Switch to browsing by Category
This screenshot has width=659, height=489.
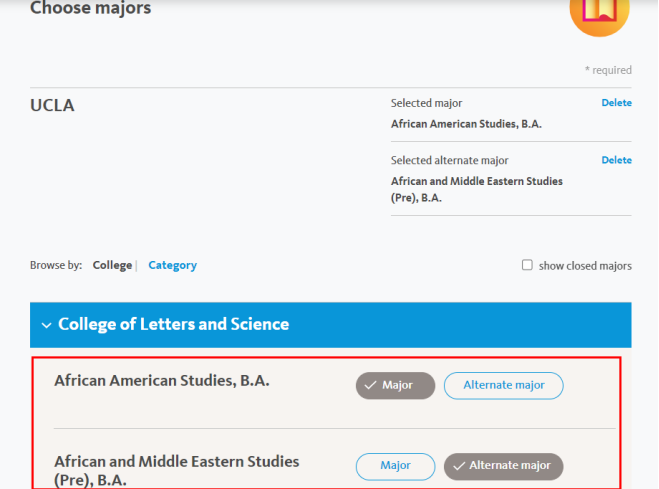click(x=172, y=266)
